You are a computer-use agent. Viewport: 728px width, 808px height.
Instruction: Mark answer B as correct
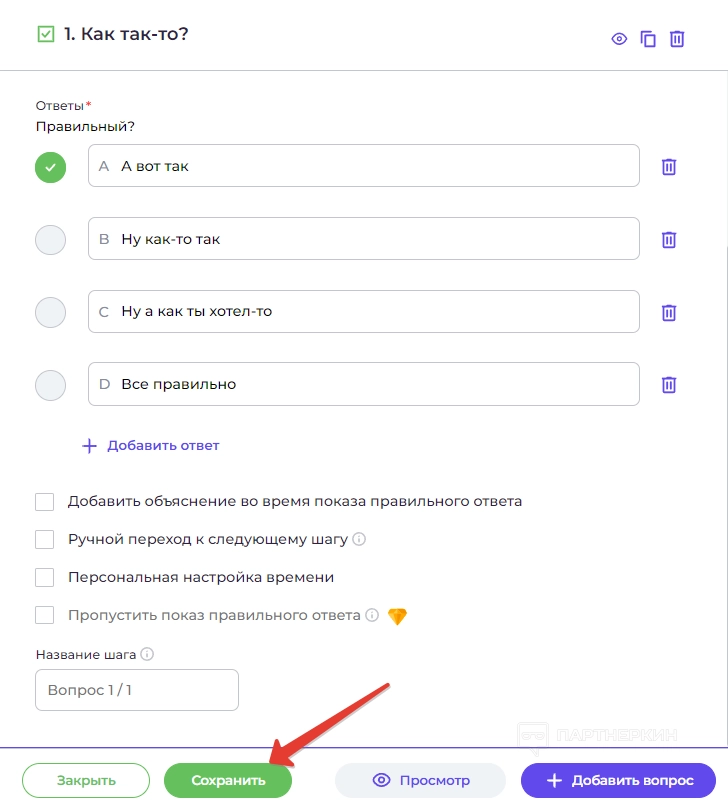(50, 240)
